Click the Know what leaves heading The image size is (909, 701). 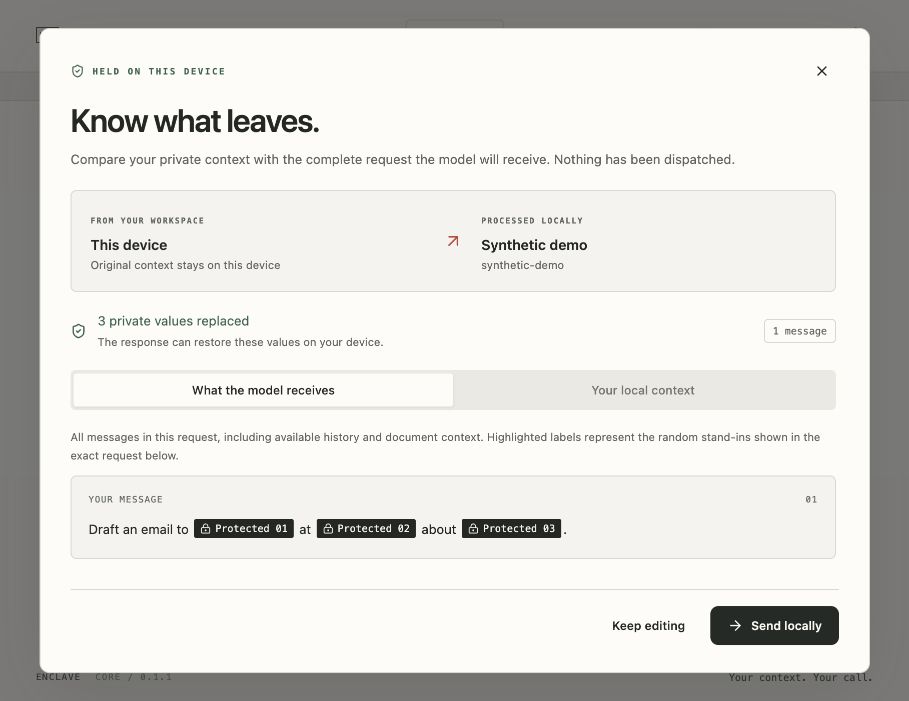[195, 121]
